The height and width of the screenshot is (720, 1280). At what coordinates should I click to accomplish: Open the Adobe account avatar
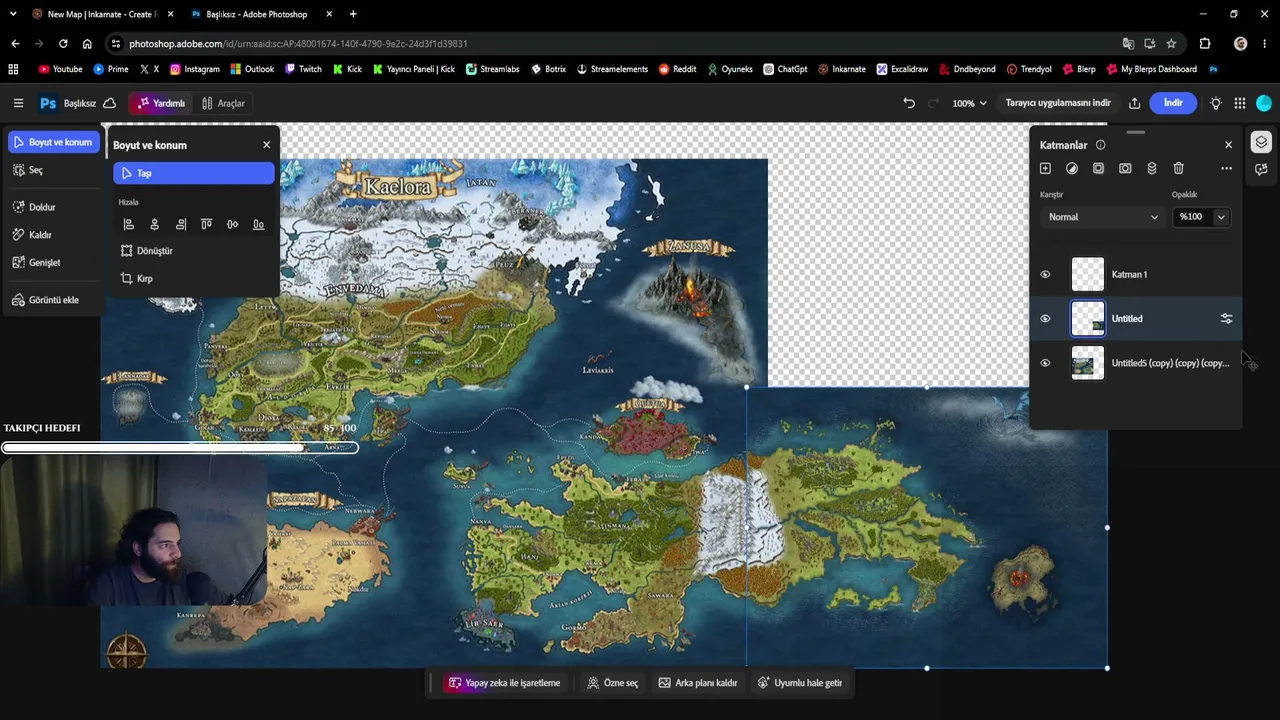[x=1263, y=103]
